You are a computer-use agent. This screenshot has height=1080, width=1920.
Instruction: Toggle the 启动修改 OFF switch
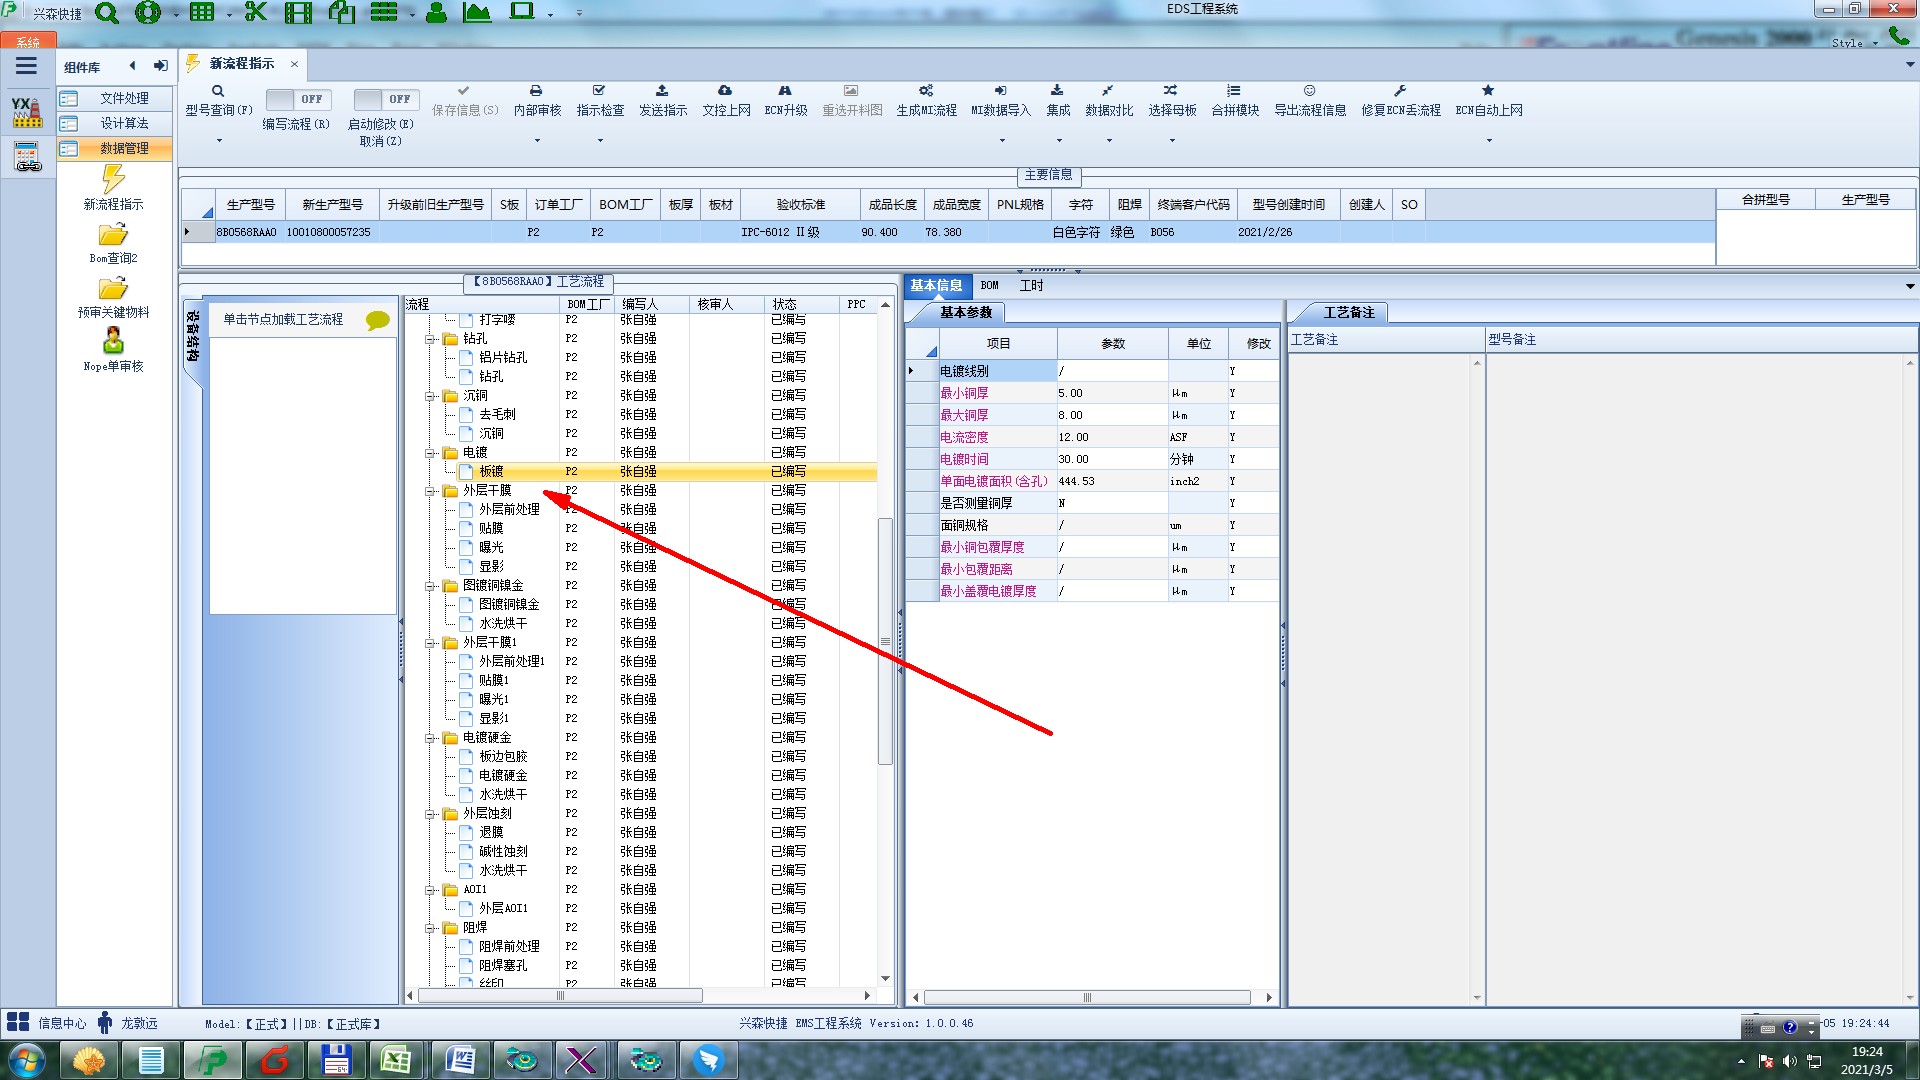pyautogui.click(x=383, y=99)
